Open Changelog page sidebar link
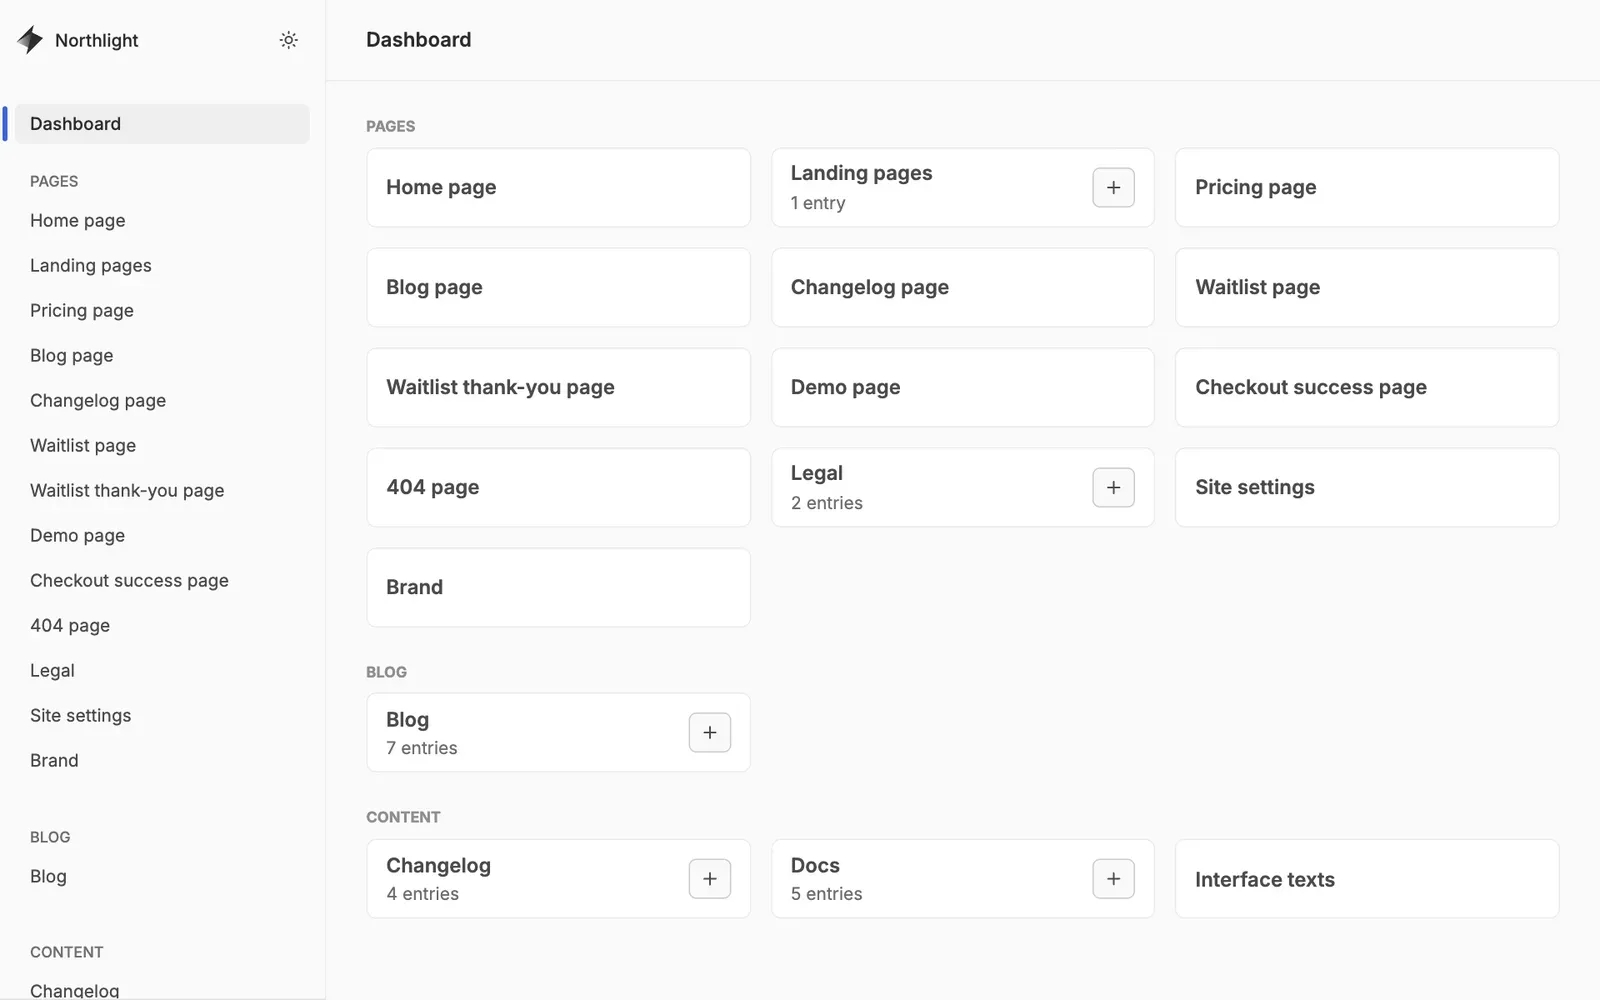Viewport: 1600px width, 1000px height. 98,401
